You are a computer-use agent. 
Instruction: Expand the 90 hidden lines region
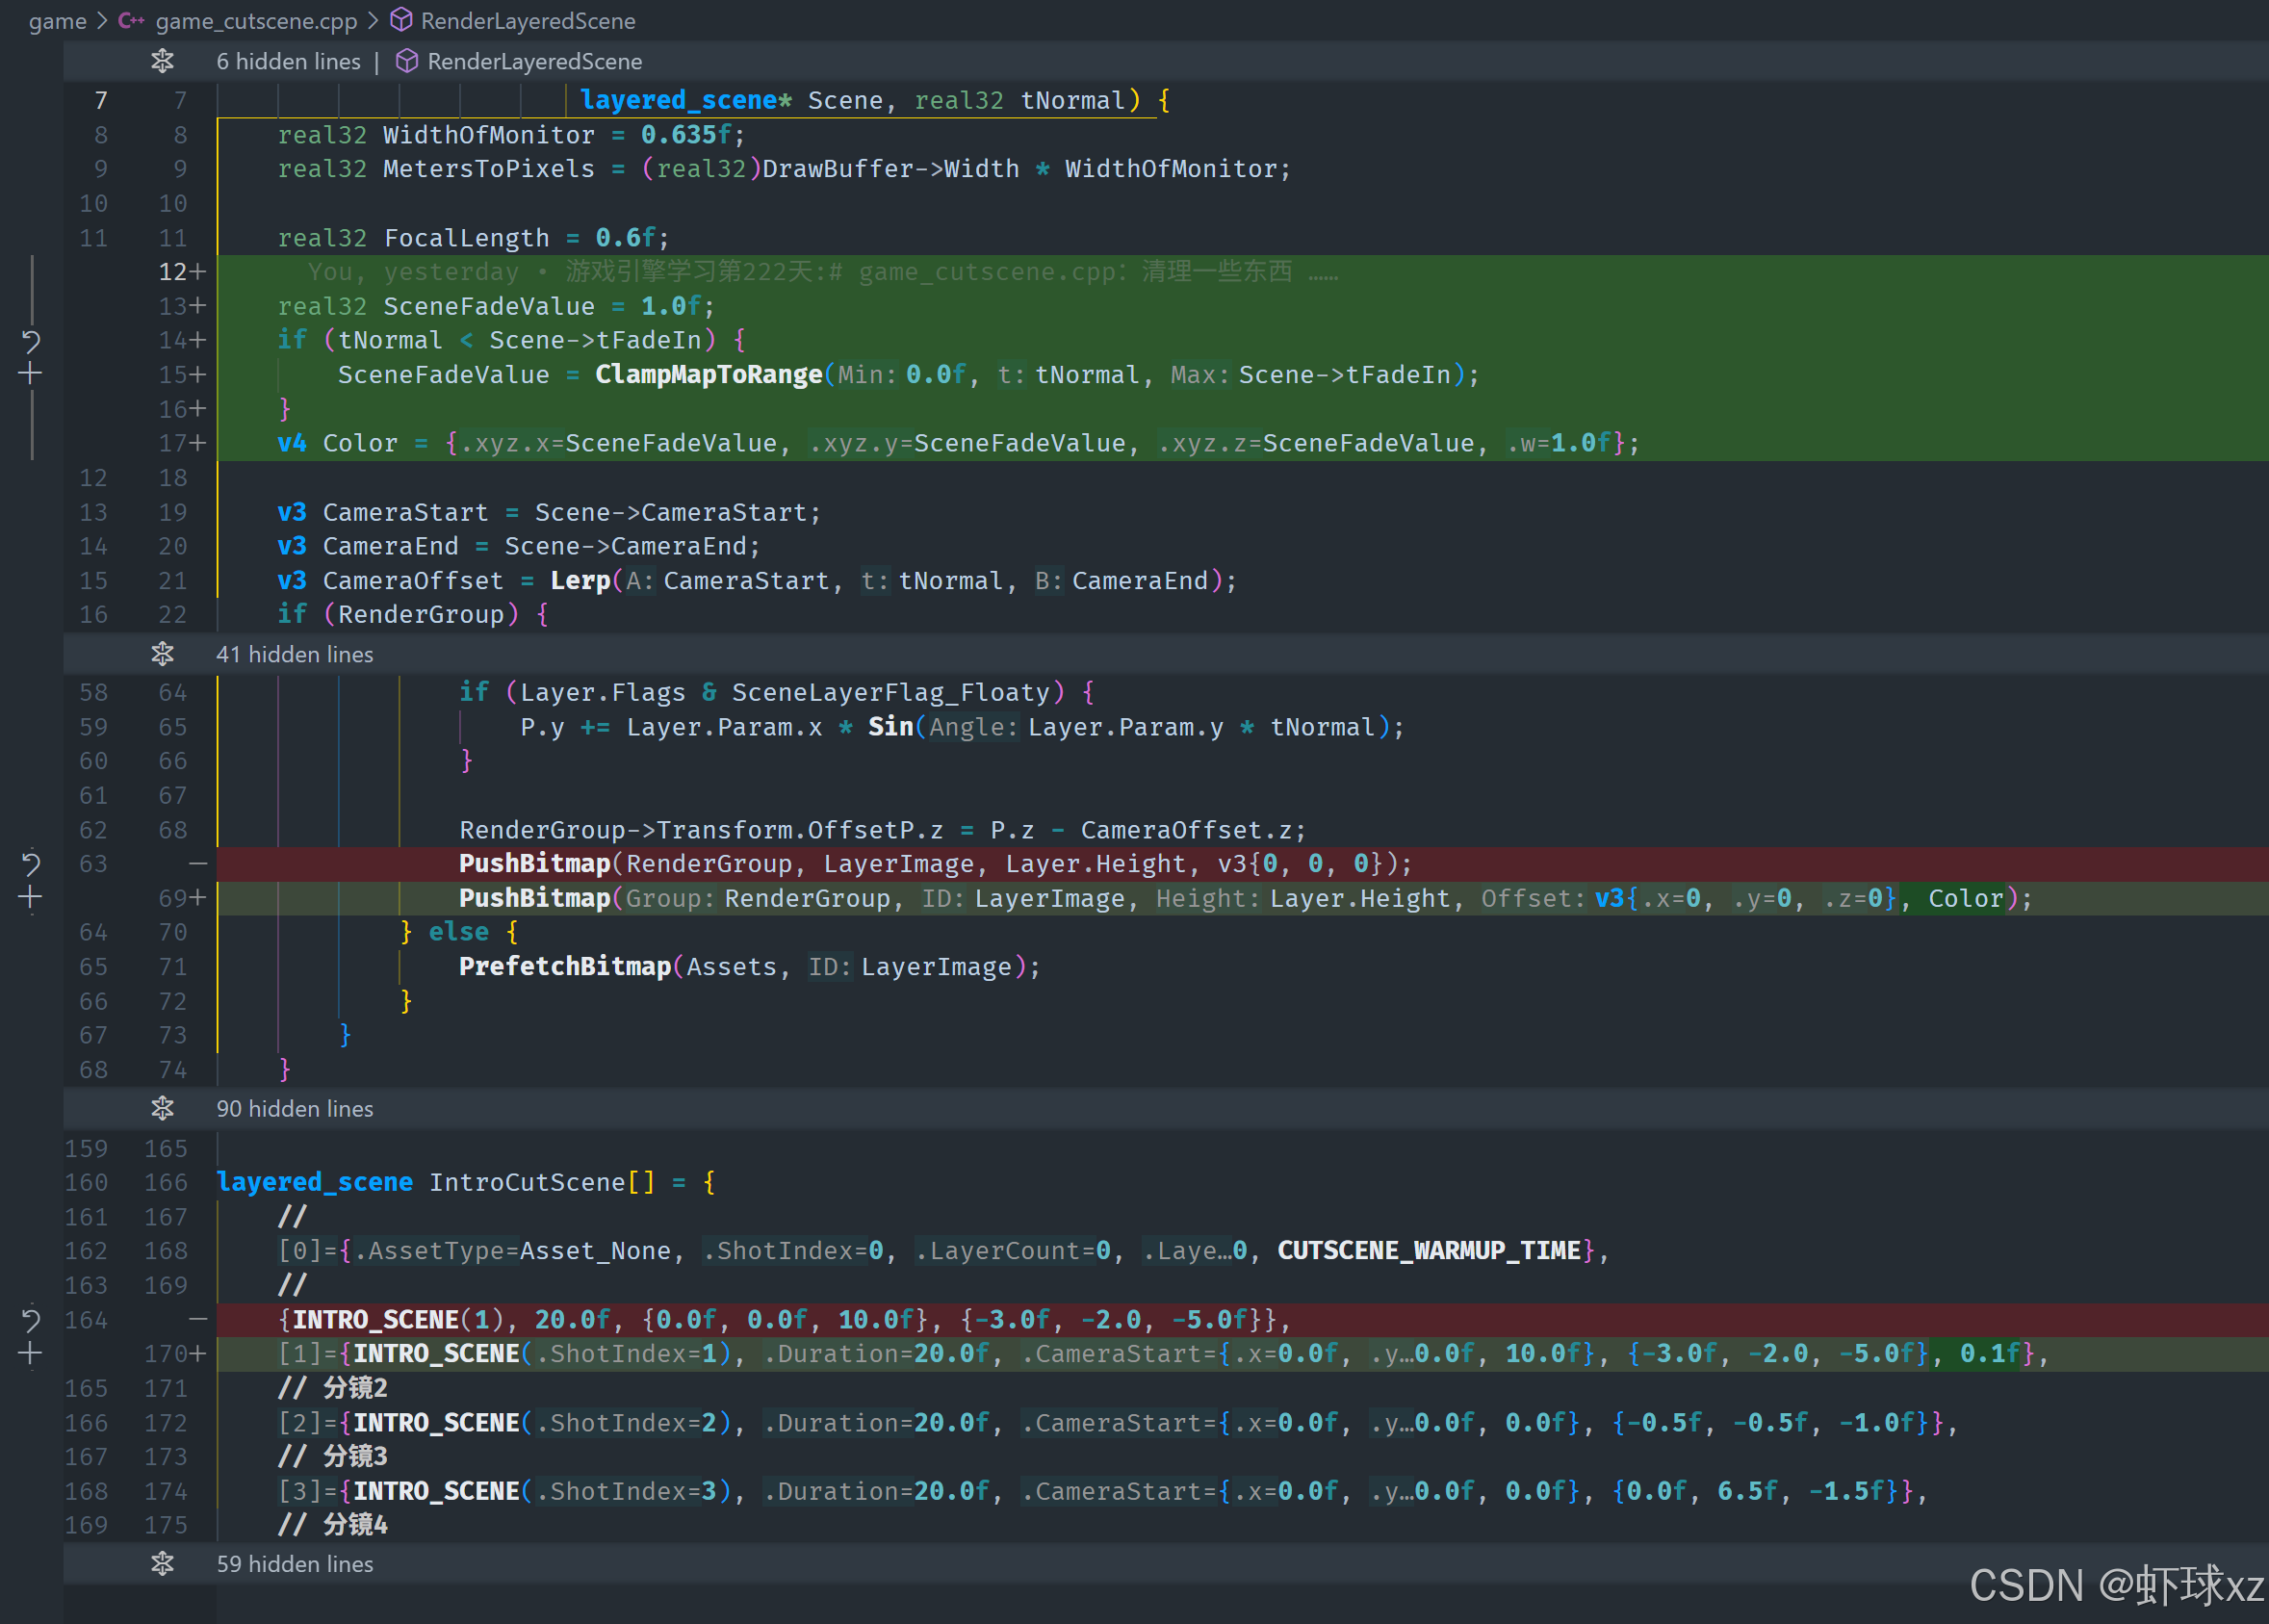click(x=162, y=1108)
